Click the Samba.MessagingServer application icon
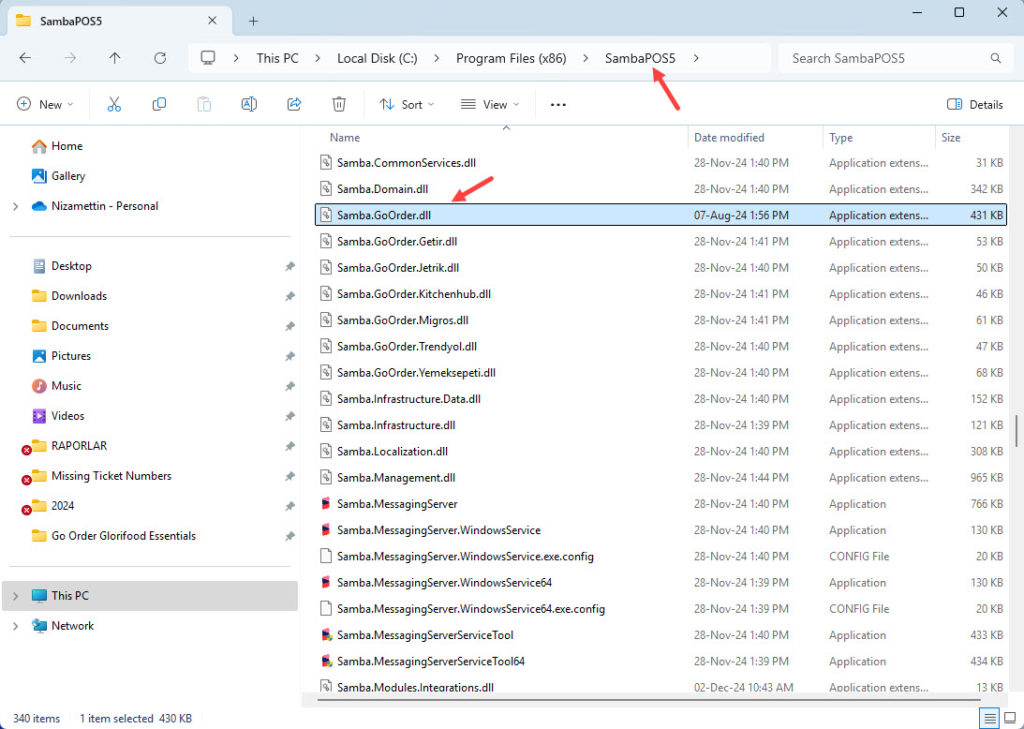The width and height of the screenshot is (1024, 729). tap(326, 504)
